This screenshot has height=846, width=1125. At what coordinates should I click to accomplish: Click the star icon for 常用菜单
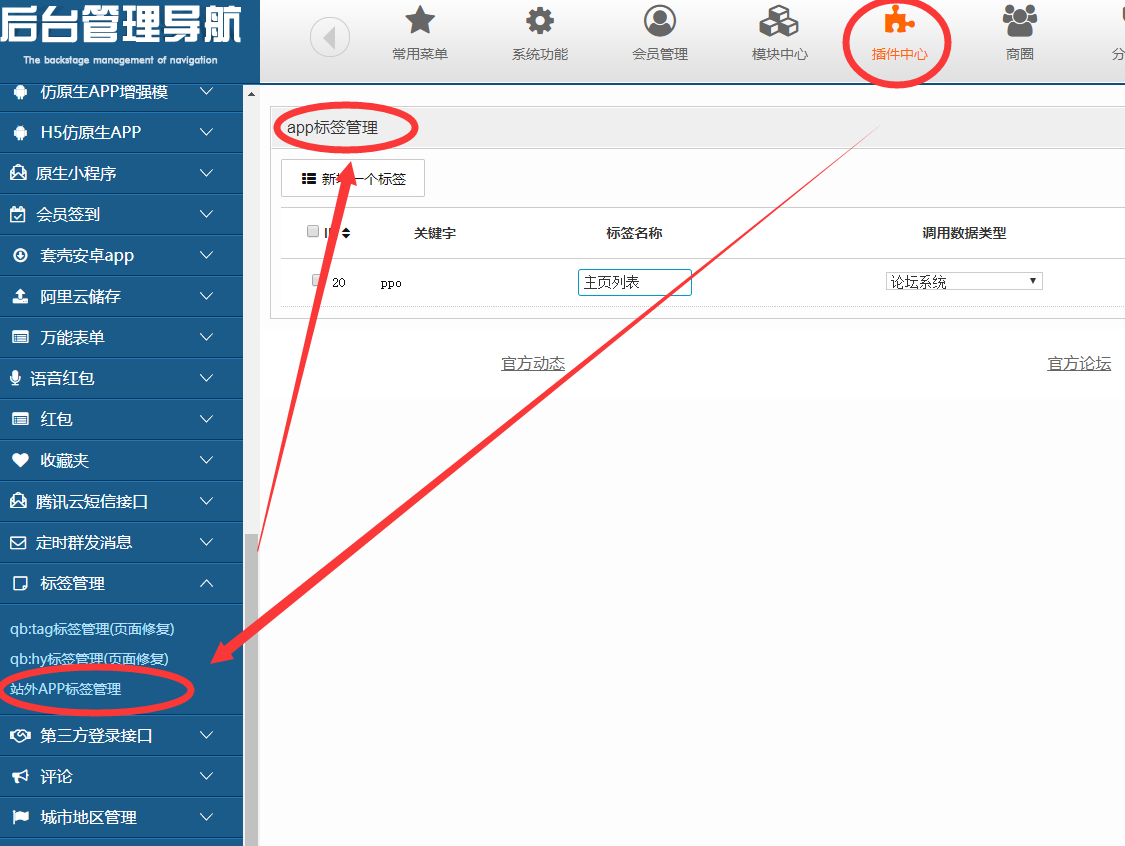[x=420, y=21]
